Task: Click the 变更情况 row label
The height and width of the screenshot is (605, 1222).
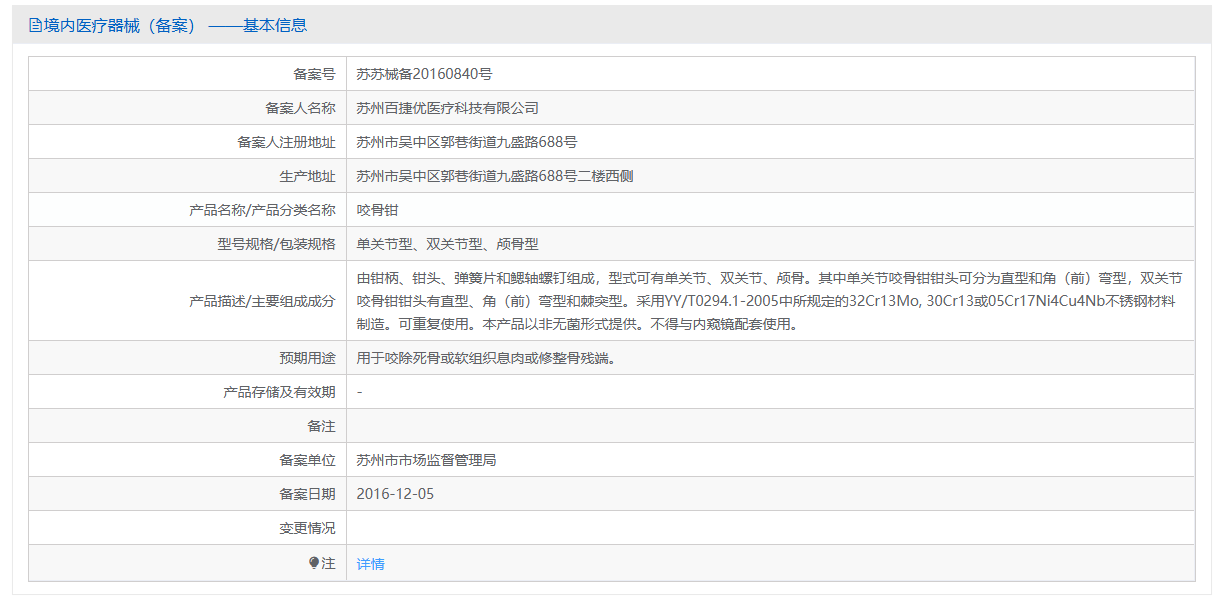Action: point(307,528)
